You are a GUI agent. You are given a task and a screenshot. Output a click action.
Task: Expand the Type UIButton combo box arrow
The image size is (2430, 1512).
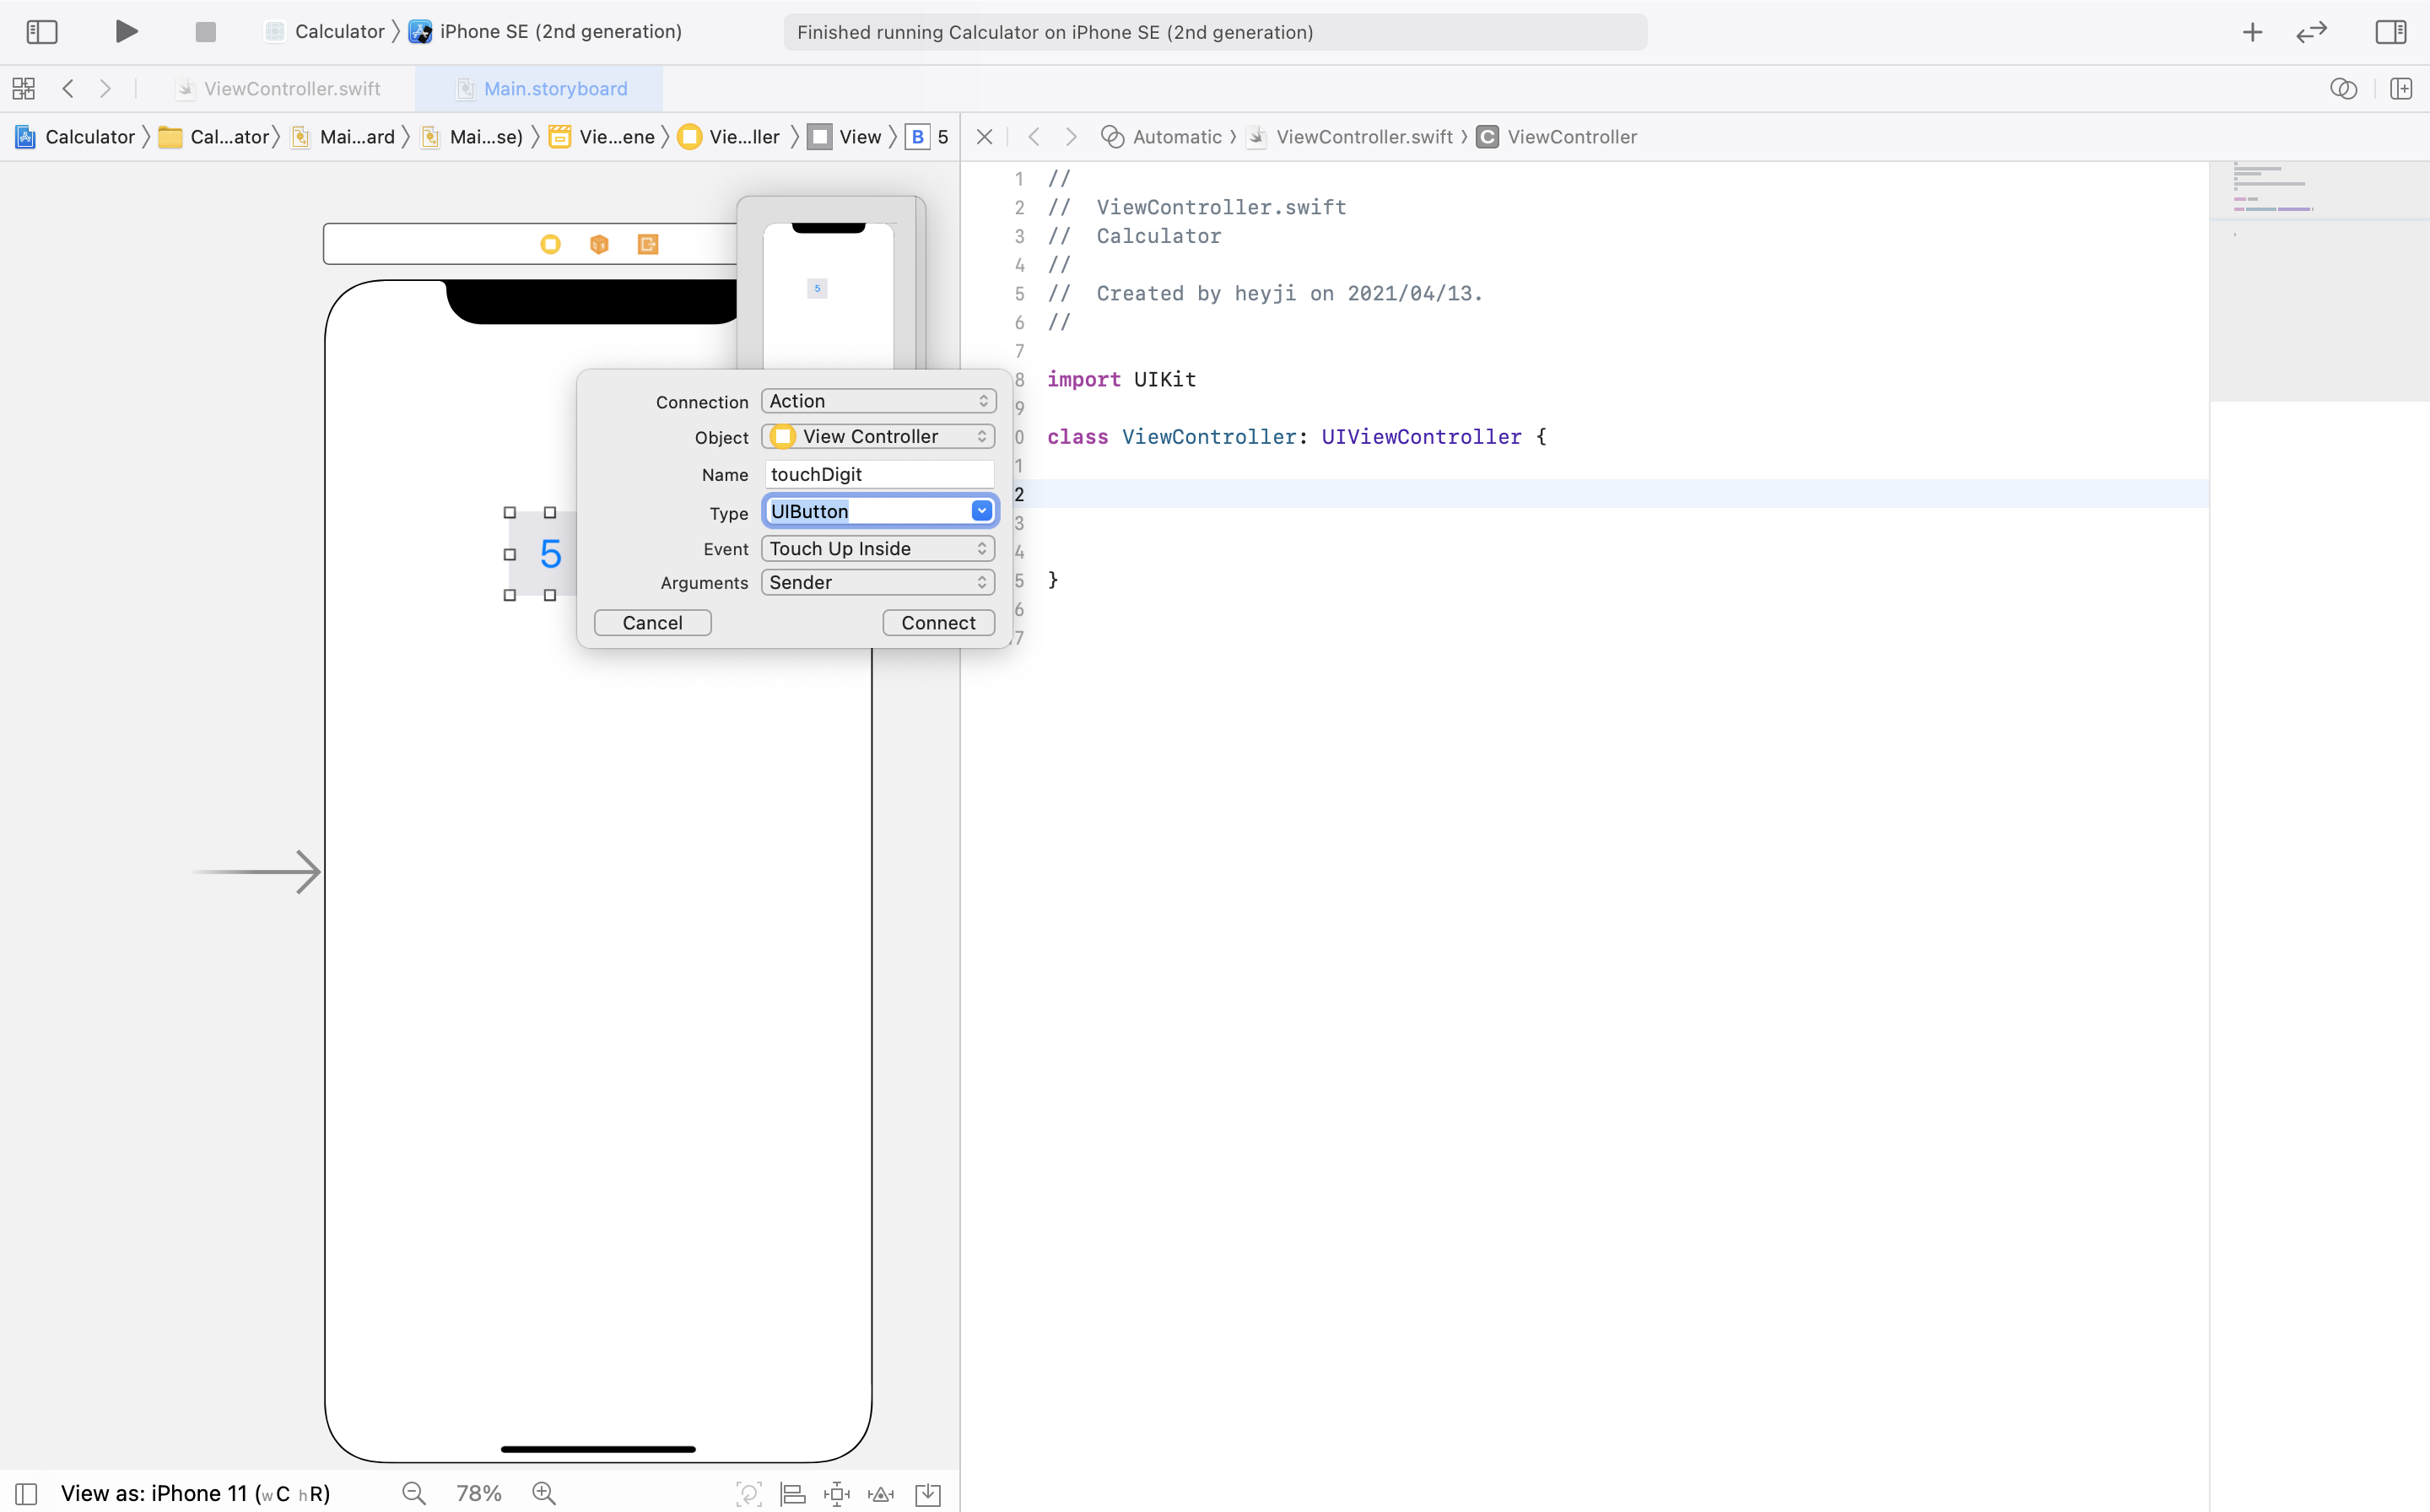tap(981, 511)
